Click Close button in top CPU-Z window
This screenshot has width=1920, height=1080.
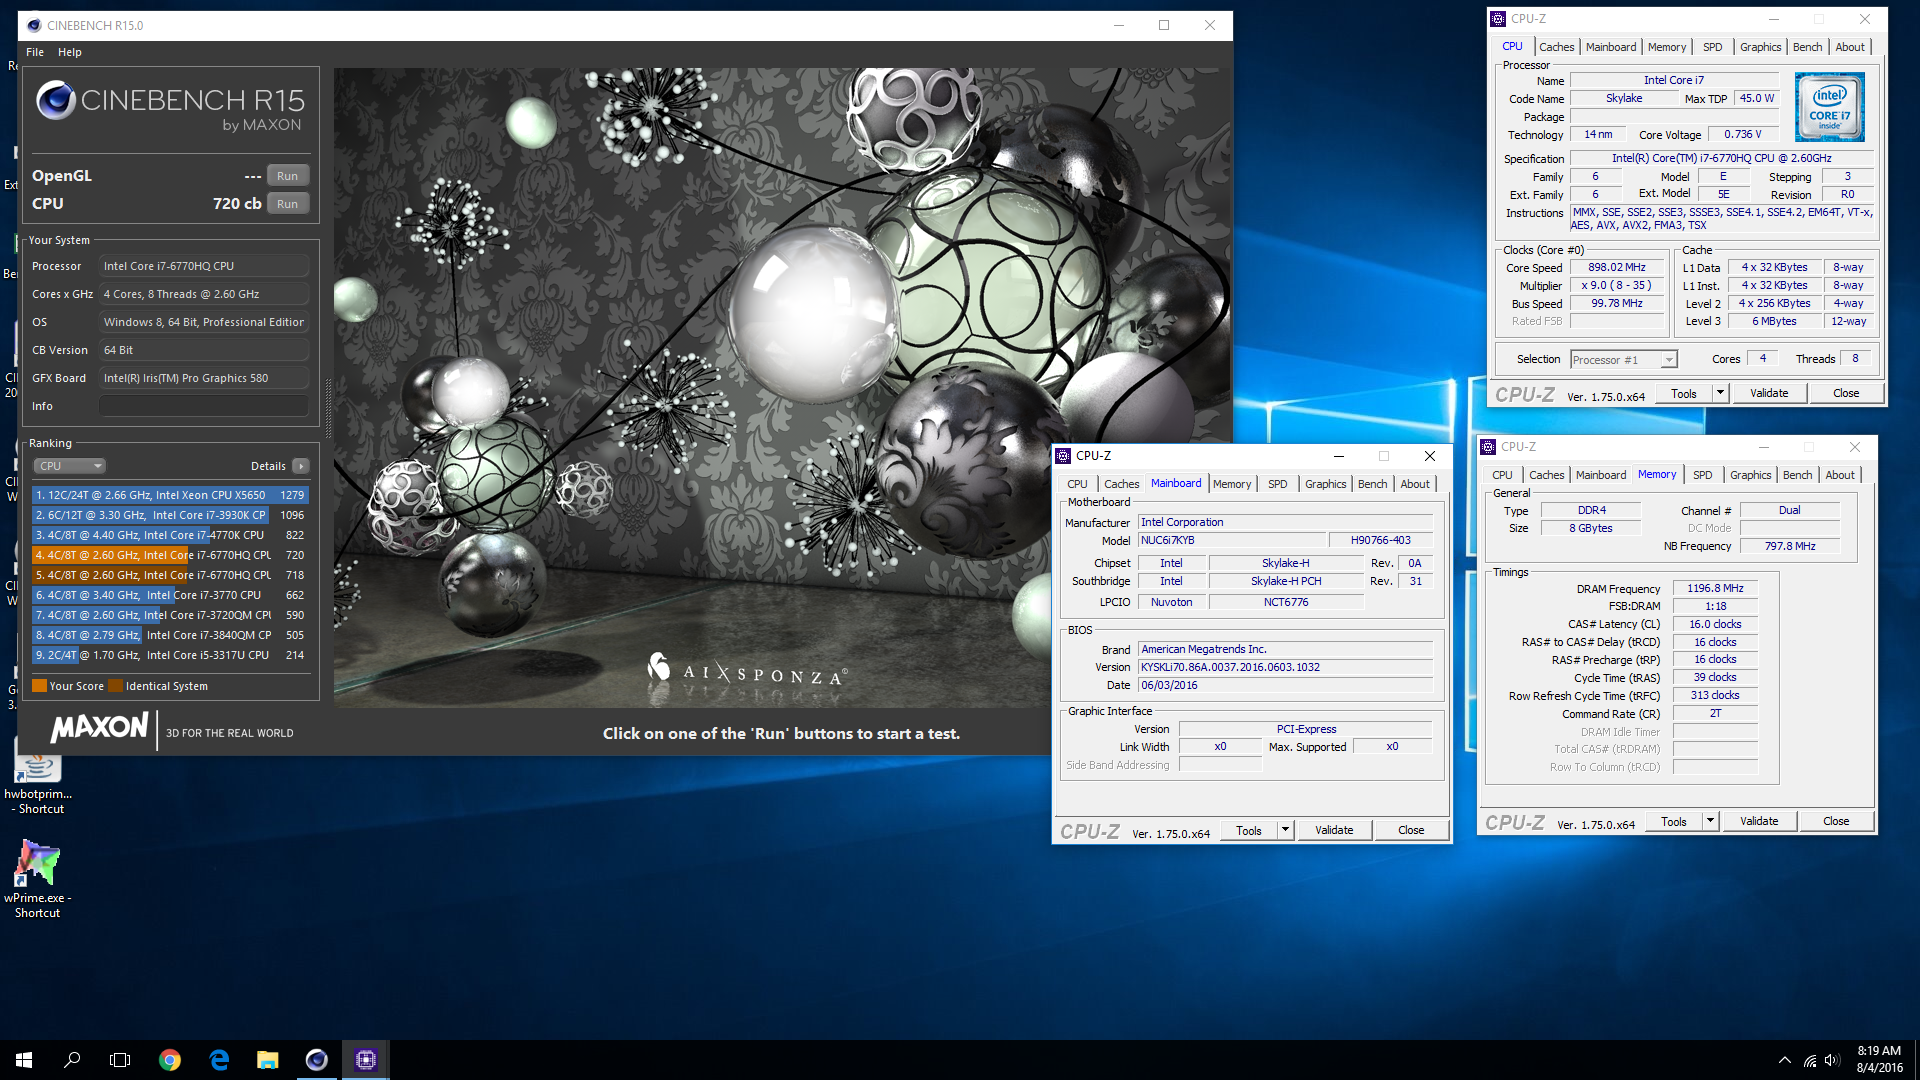pos(1846,394)
